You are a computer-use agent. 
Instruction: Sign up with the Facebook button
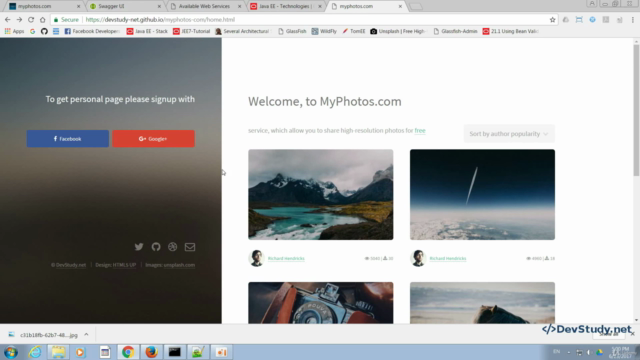(68, 139)
